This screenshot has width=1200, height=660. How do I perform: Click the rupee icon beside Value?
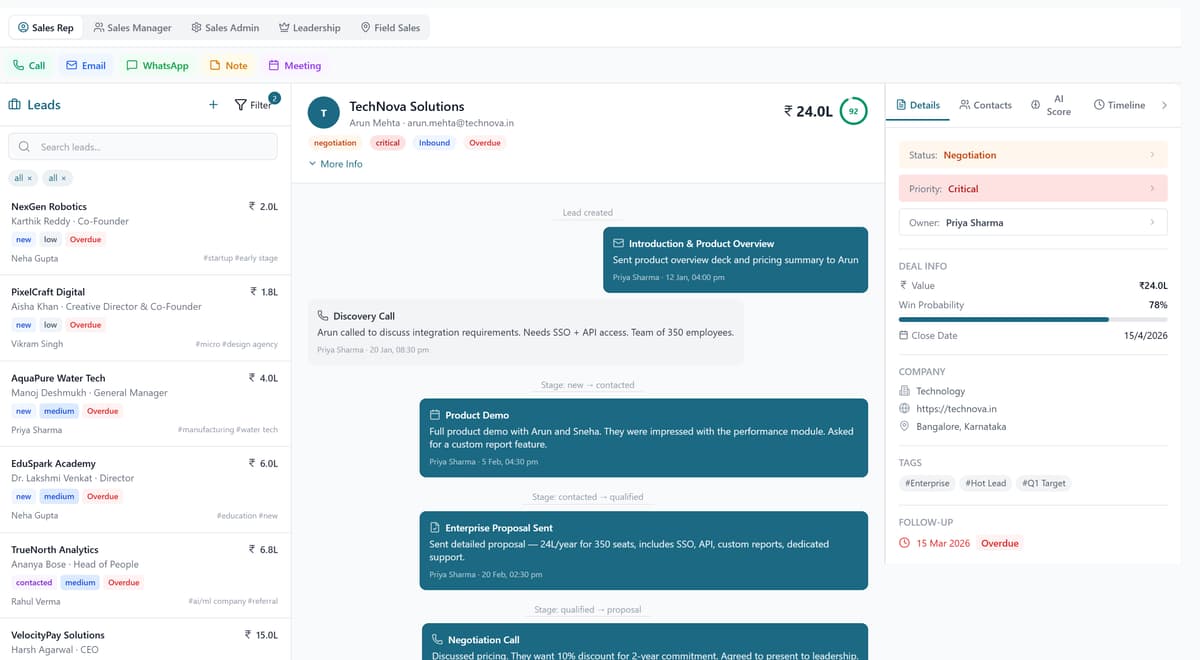coord(904,285)
